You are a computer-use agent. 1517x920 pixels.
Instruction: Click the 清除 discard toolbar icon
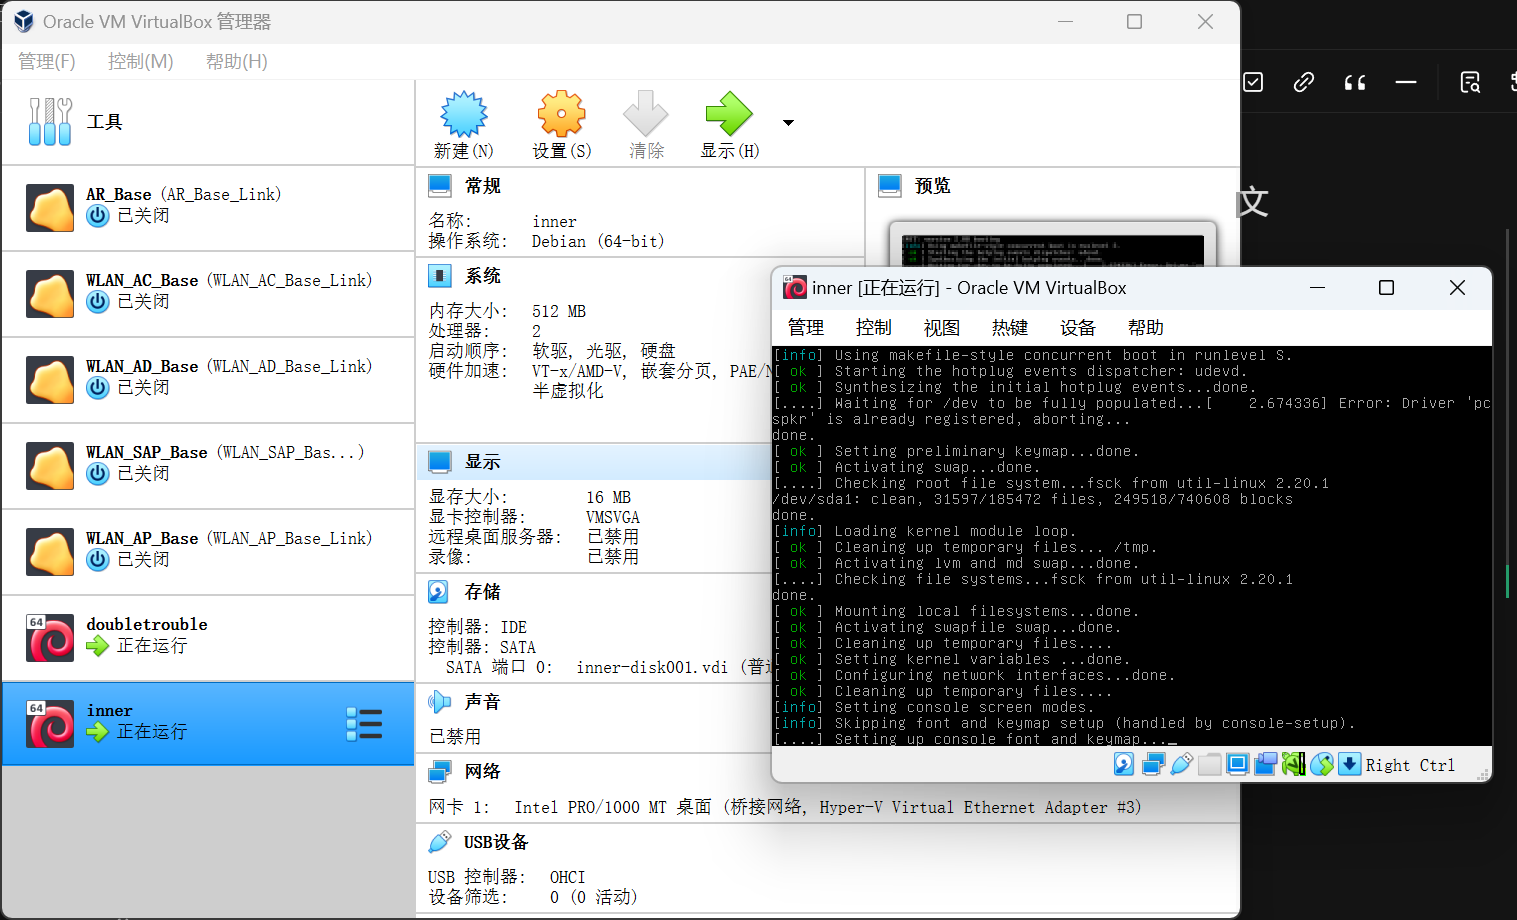tap(646, 114)
